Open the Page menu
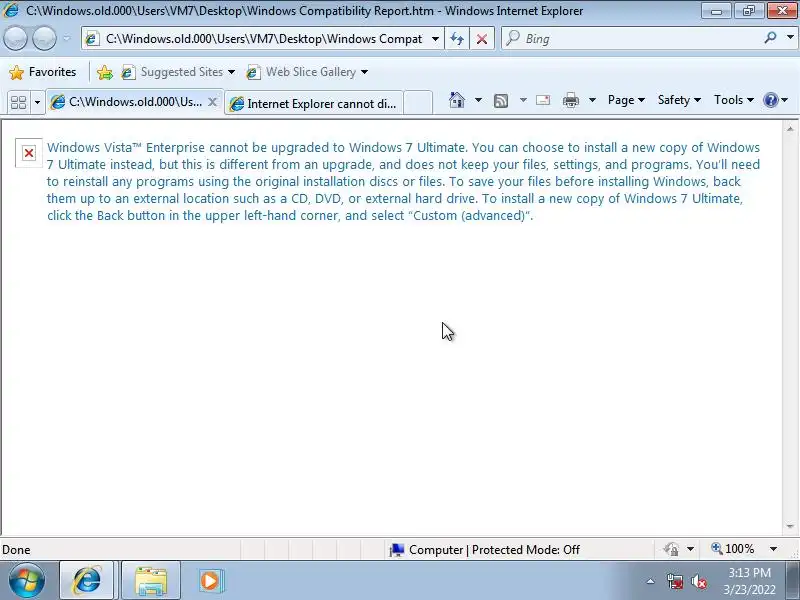Image resolution: width=800 pixels, height=600 pixels. pos(626,100)
